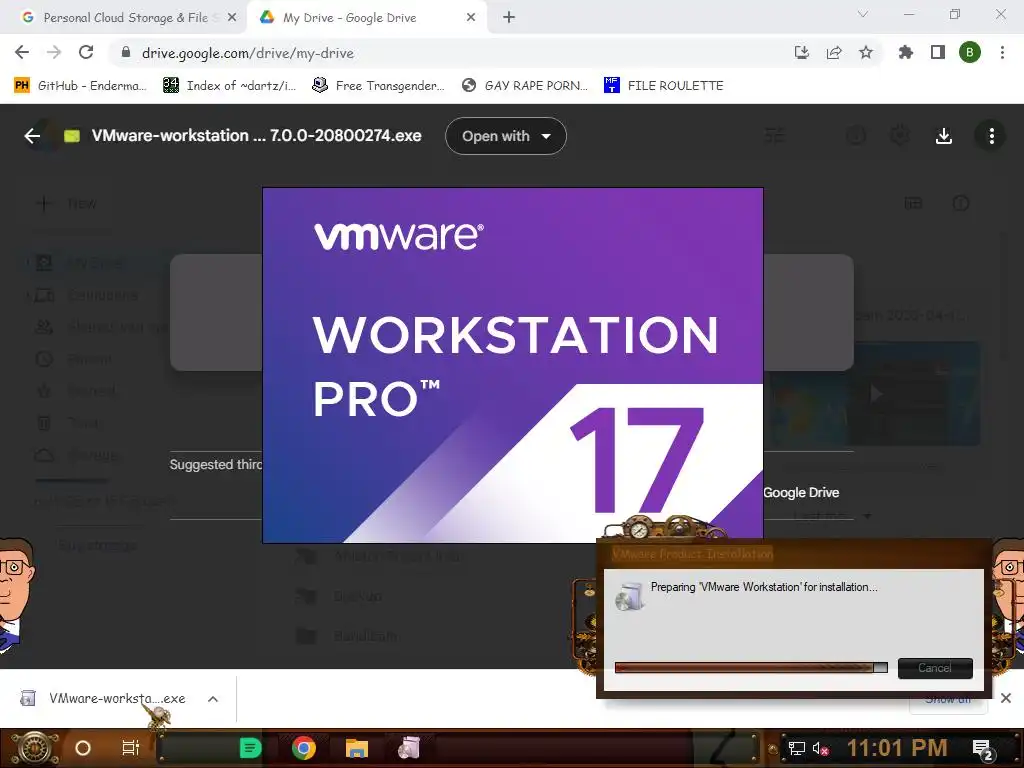The height and width of the screenshot is (768, 1024).
Task: Open more actions menu in Drive preview
Action: point(991,136)
